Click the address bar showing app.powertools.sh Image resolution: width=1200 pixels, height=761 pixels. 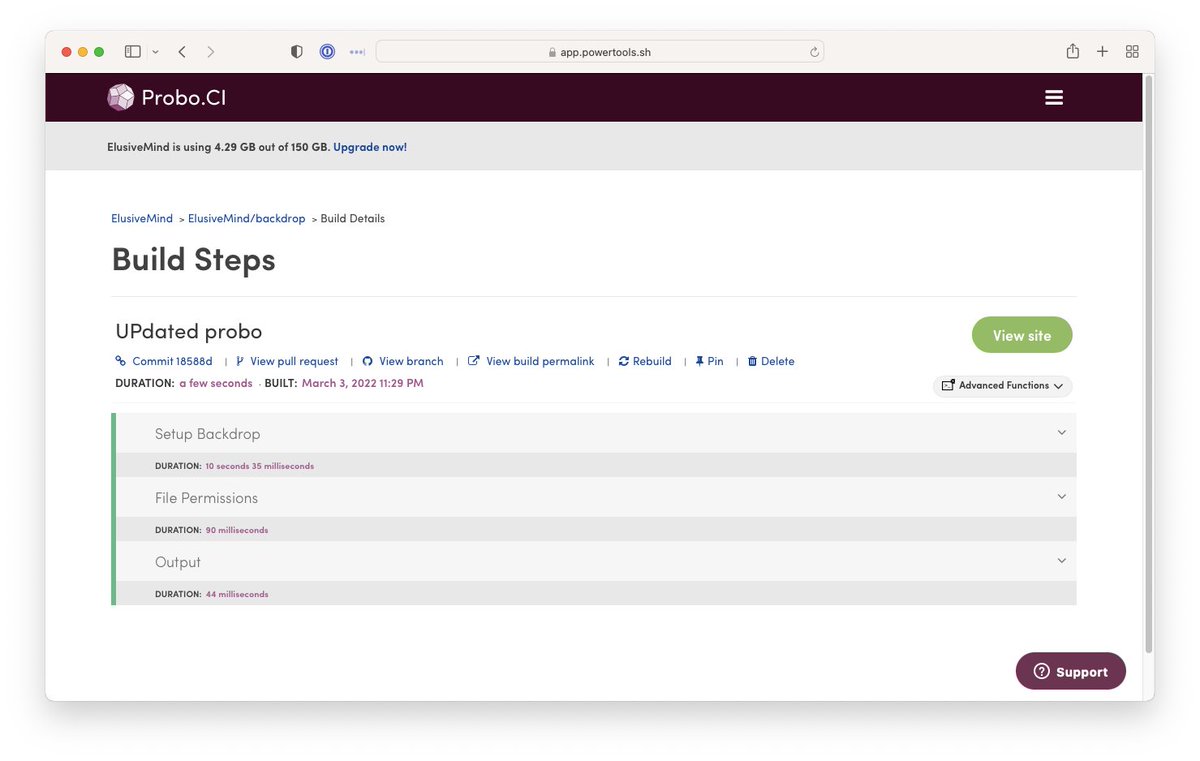pyautogui.click(x=599, y=52)
